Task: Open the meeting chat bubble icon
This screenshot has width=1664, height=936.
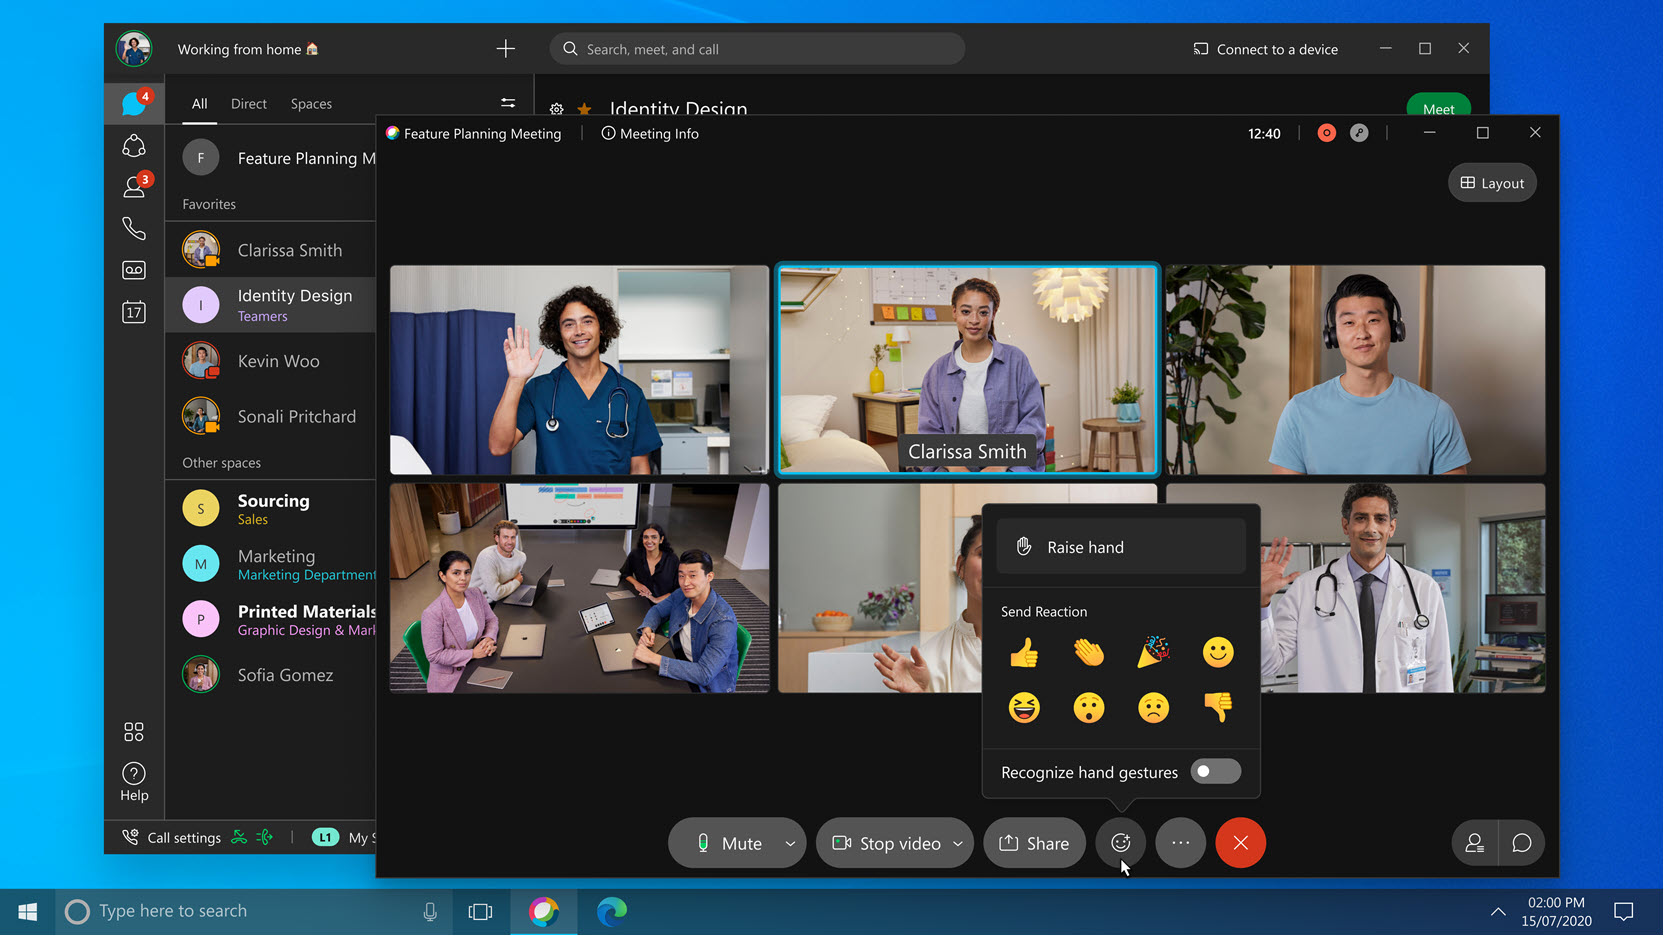Action: coord(1522,843)
